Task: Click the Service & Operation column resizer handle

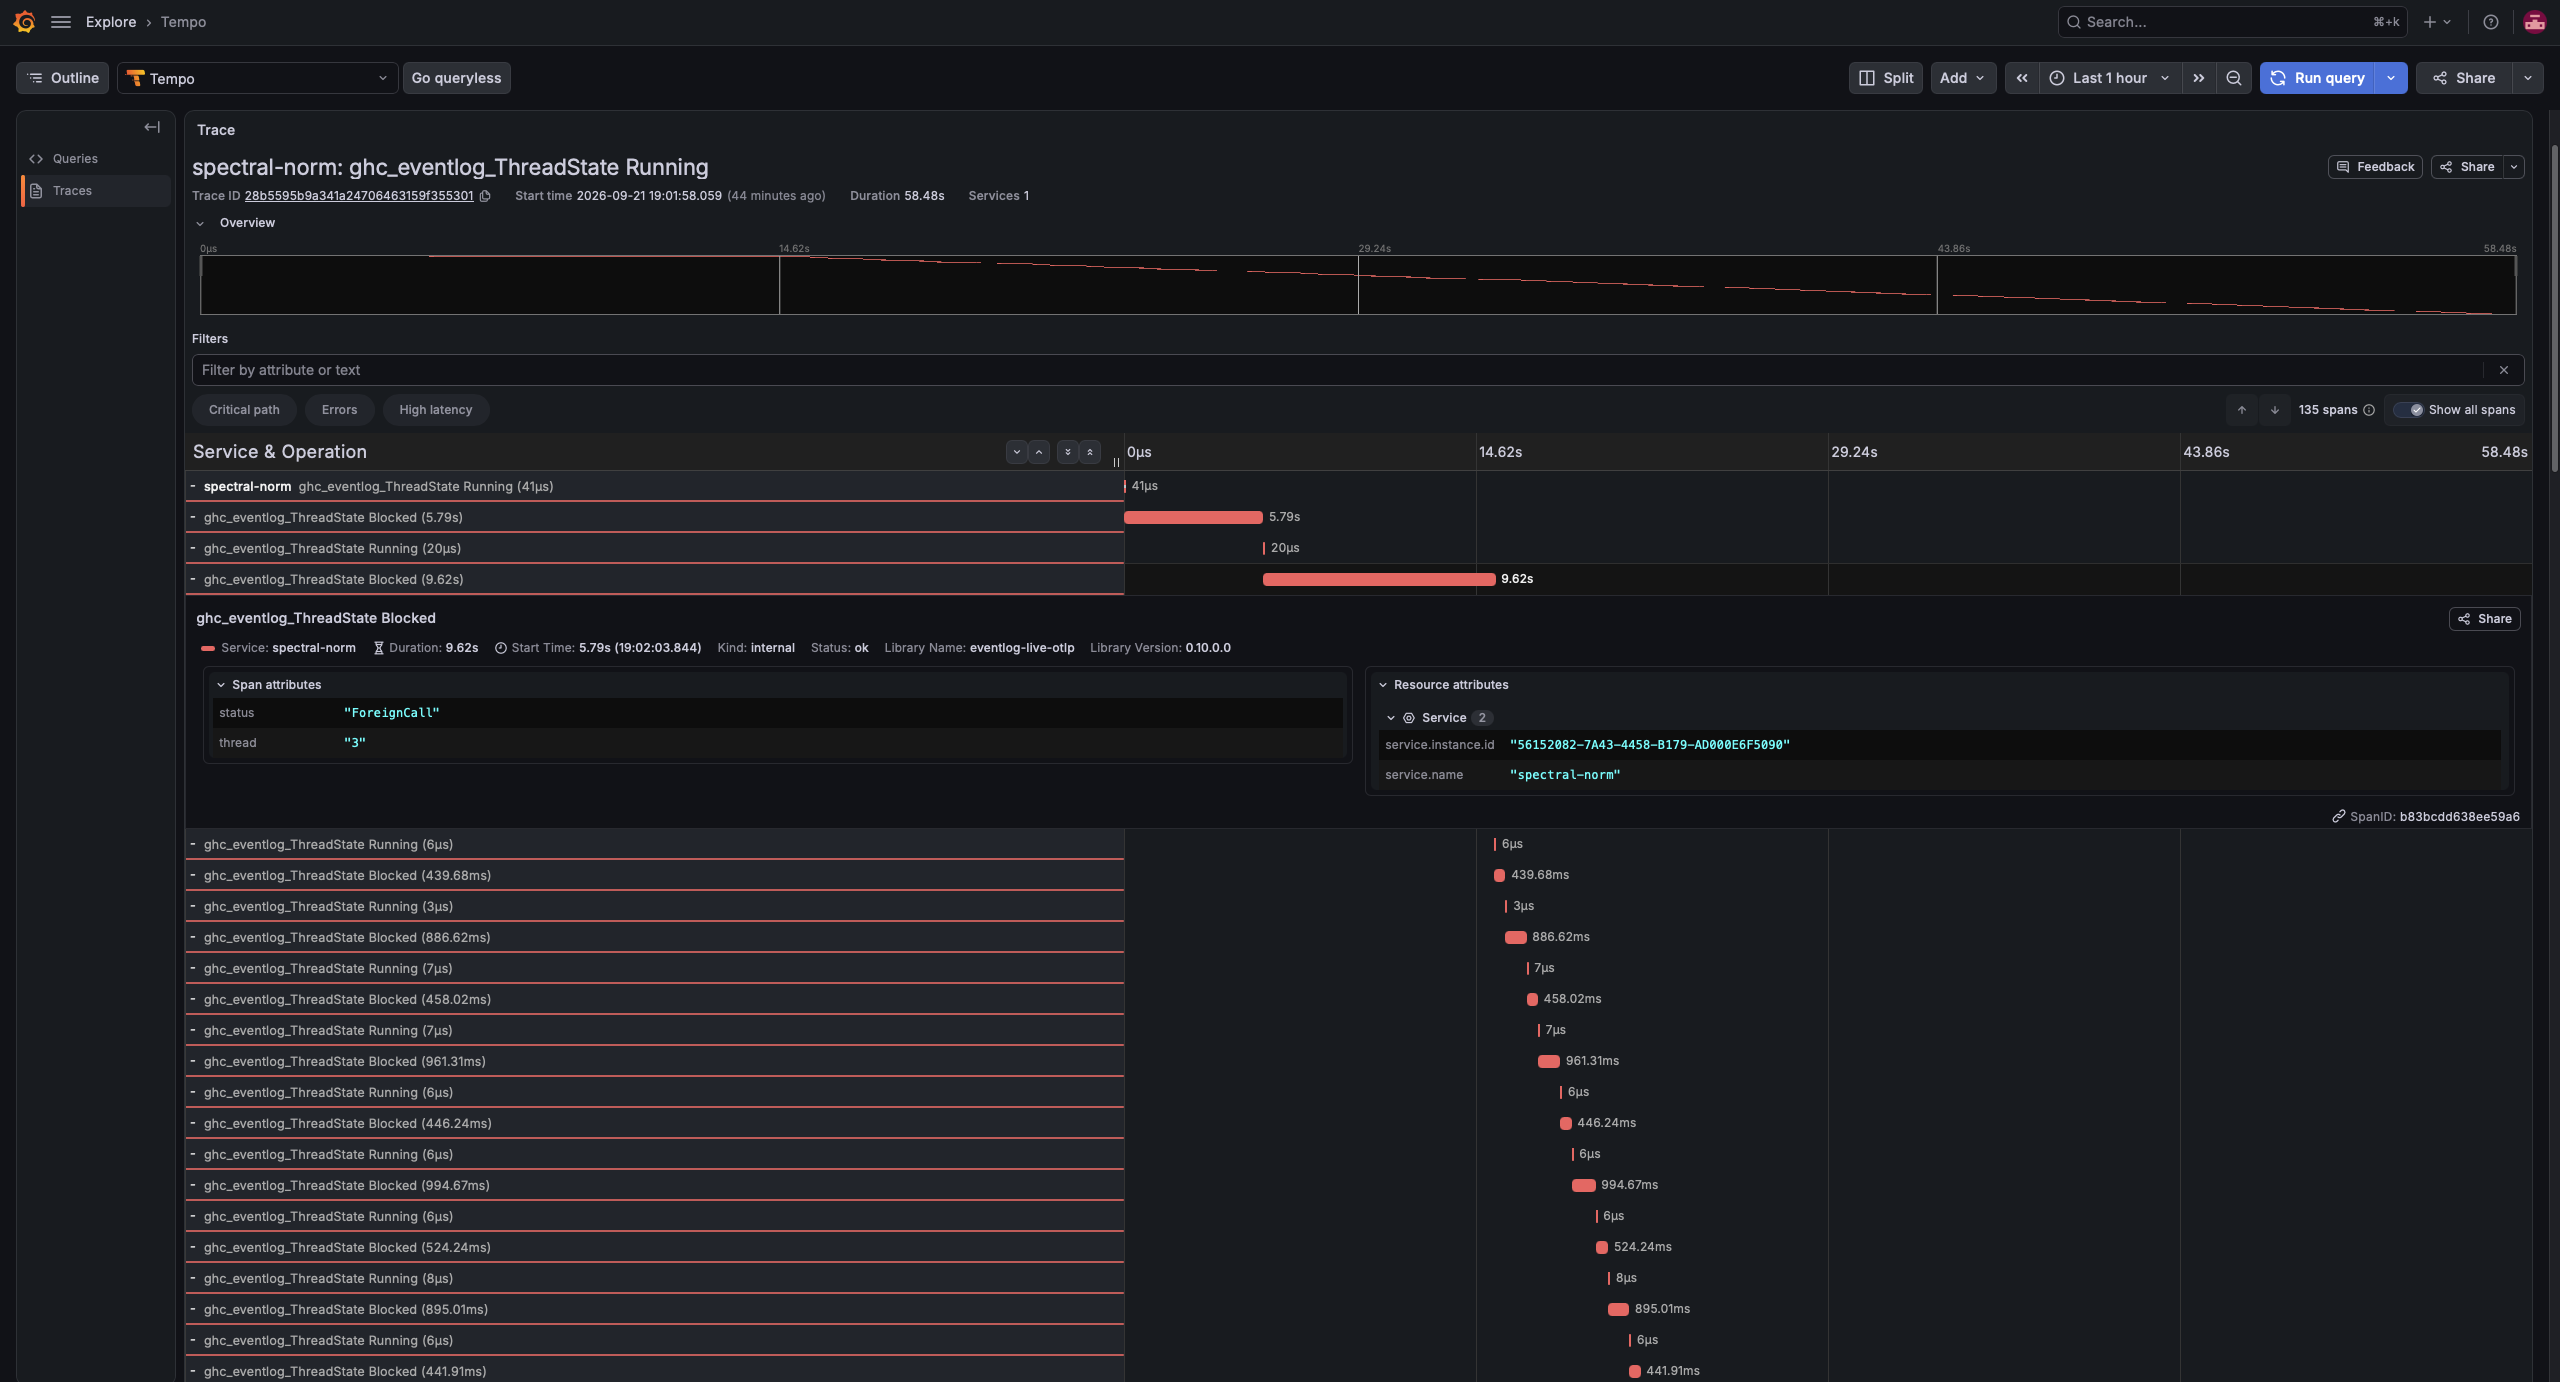Action: 1116,462
